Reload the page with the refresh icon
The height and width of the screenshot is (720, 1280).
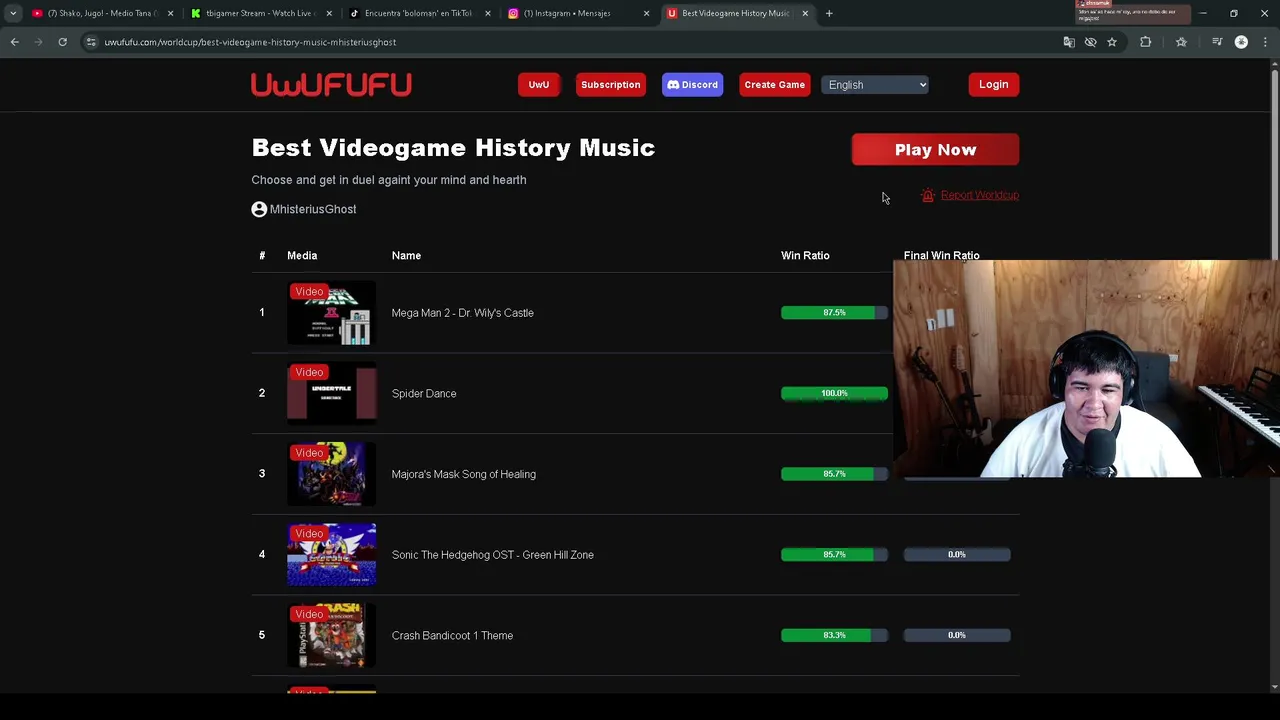click(x=62, y=42)
